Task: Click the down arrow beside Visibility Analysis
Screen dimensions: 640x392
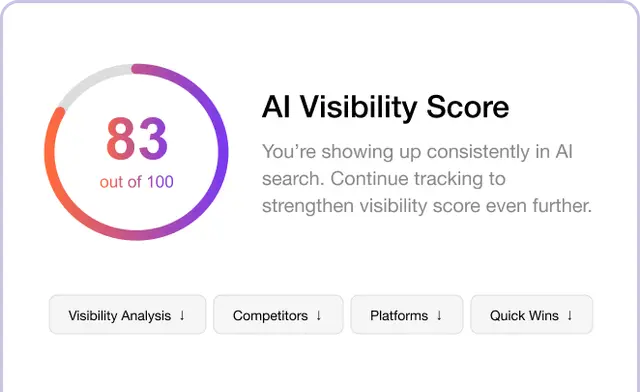Action: pos(182,315)
